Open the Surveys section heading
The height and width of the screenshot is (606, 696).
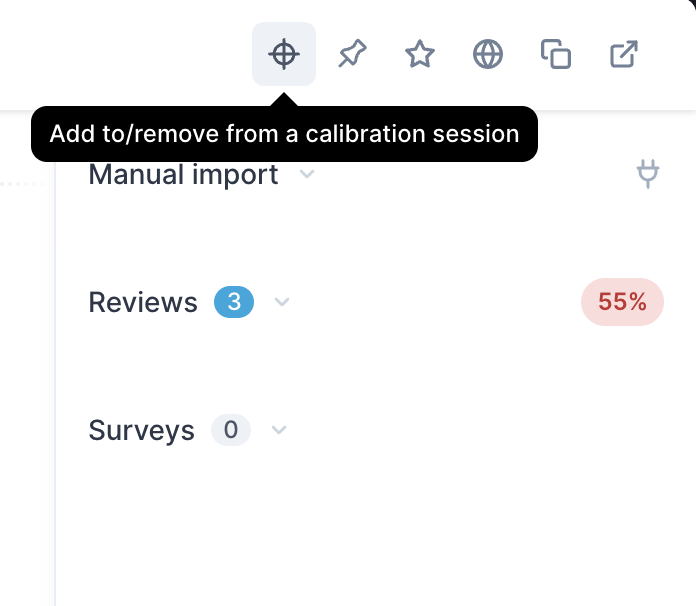pyautogui.click(x=142, y=430)
